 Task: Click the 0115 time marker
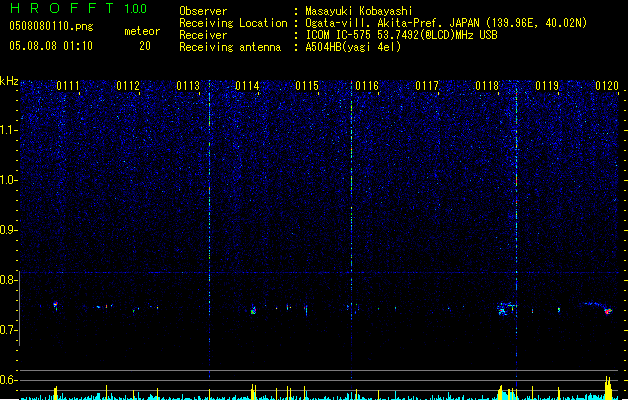307,86
